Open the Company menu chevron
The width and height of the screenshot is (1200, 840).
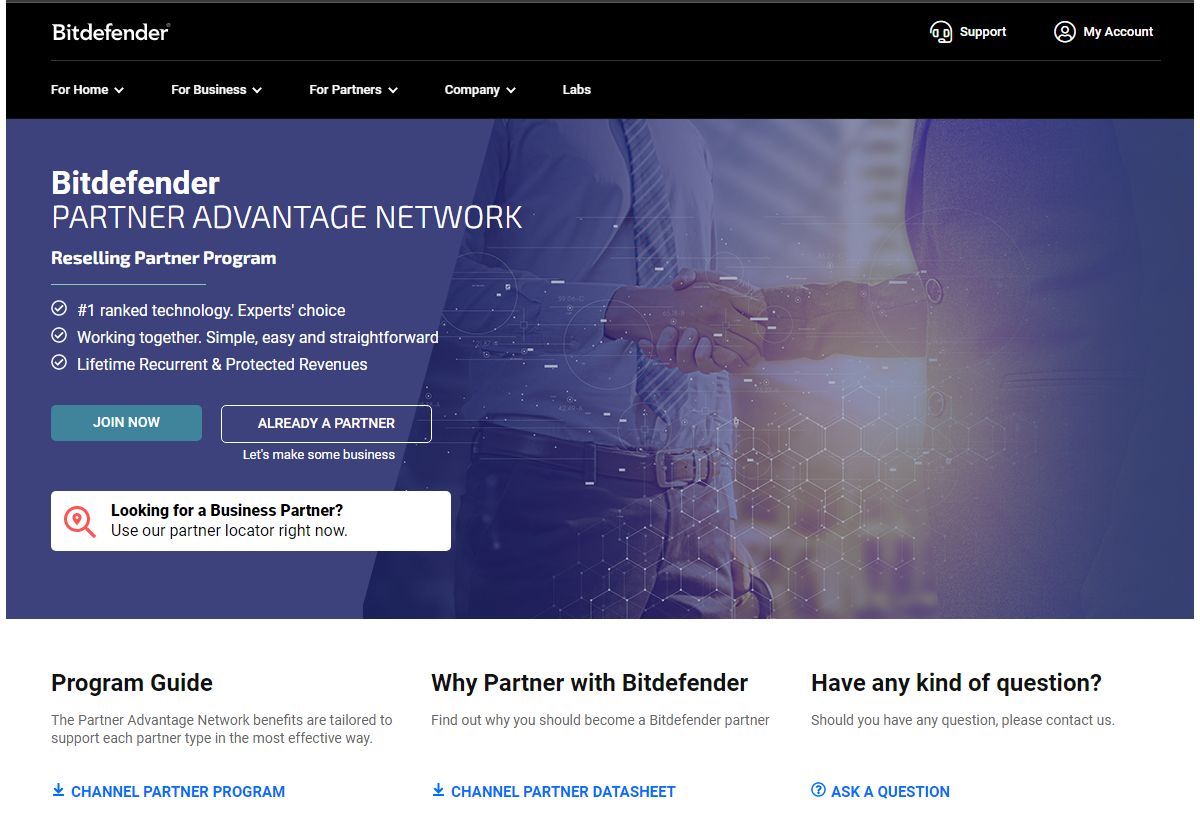tap(511, 90)
